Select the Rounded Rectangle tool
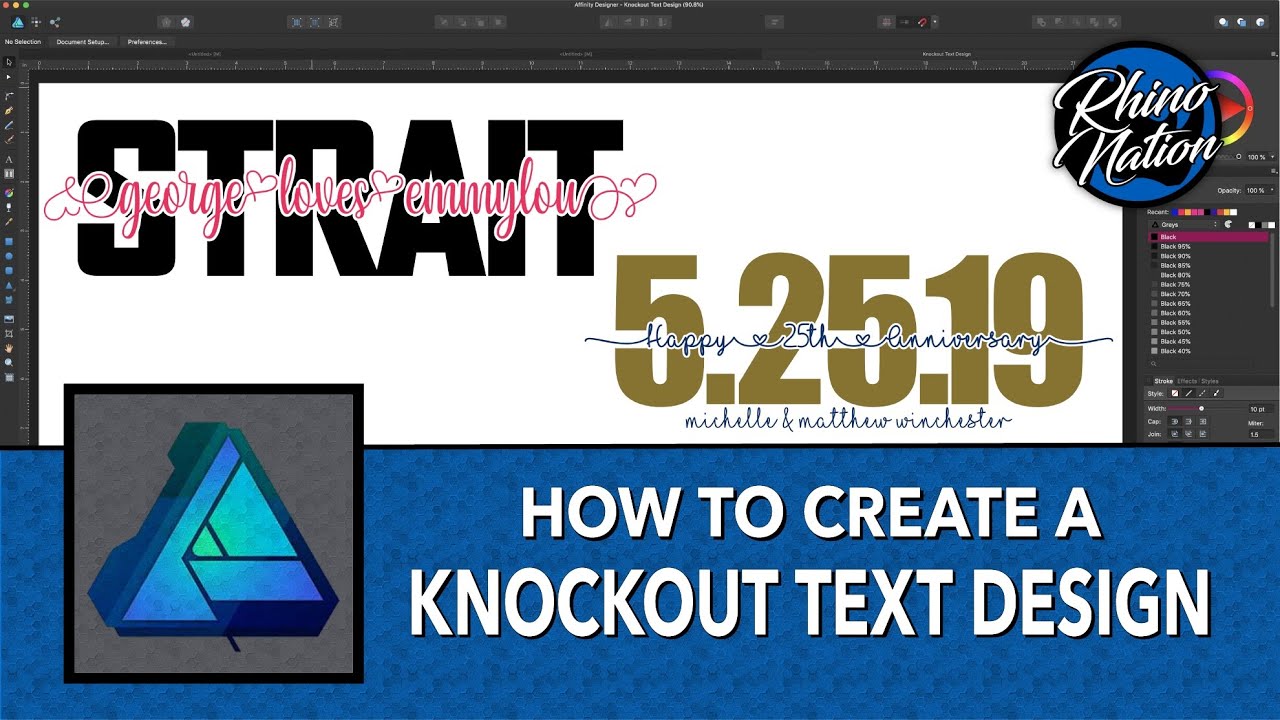Image resolution: width=1280 pixels, height=720 pixels. (9, 270)
